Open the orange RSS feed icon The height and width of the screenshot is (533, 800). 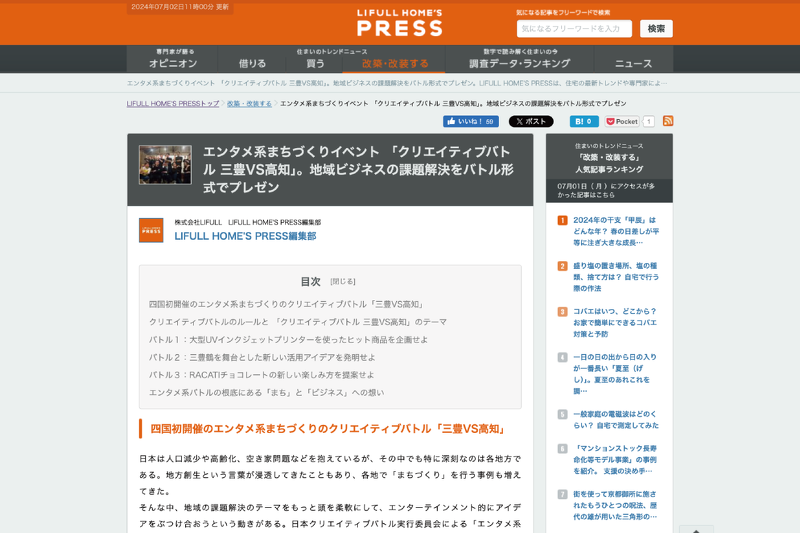click(668, 121)
